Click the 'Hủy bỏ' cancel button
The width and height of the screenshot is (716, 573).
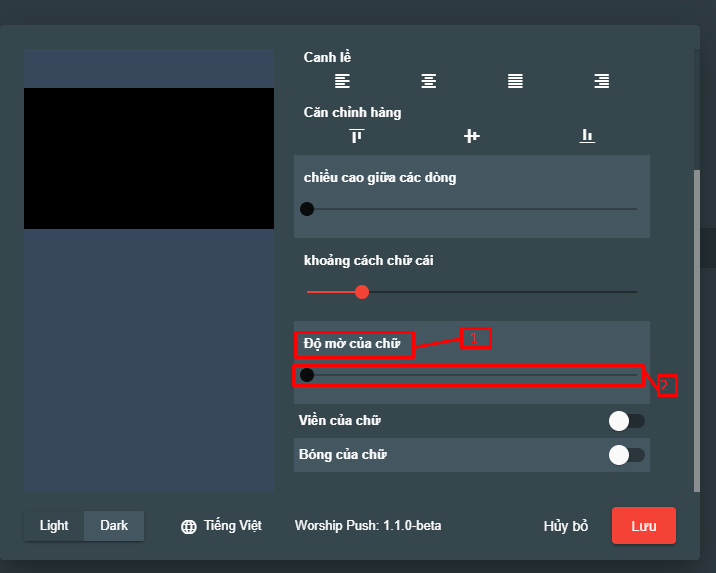pyautogui.click(x=566, y=526)
